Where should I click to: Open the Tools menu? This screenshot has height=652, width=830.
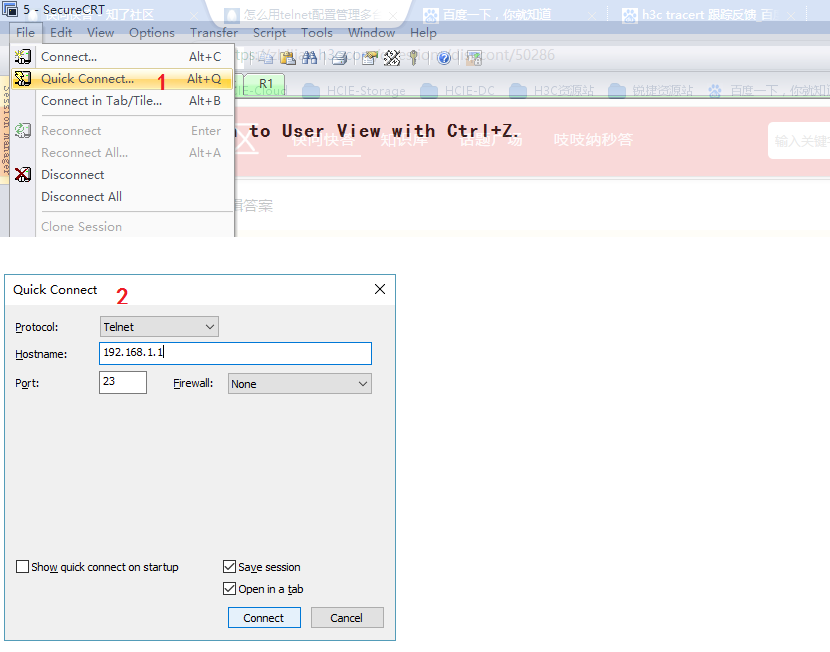point(317,33)
